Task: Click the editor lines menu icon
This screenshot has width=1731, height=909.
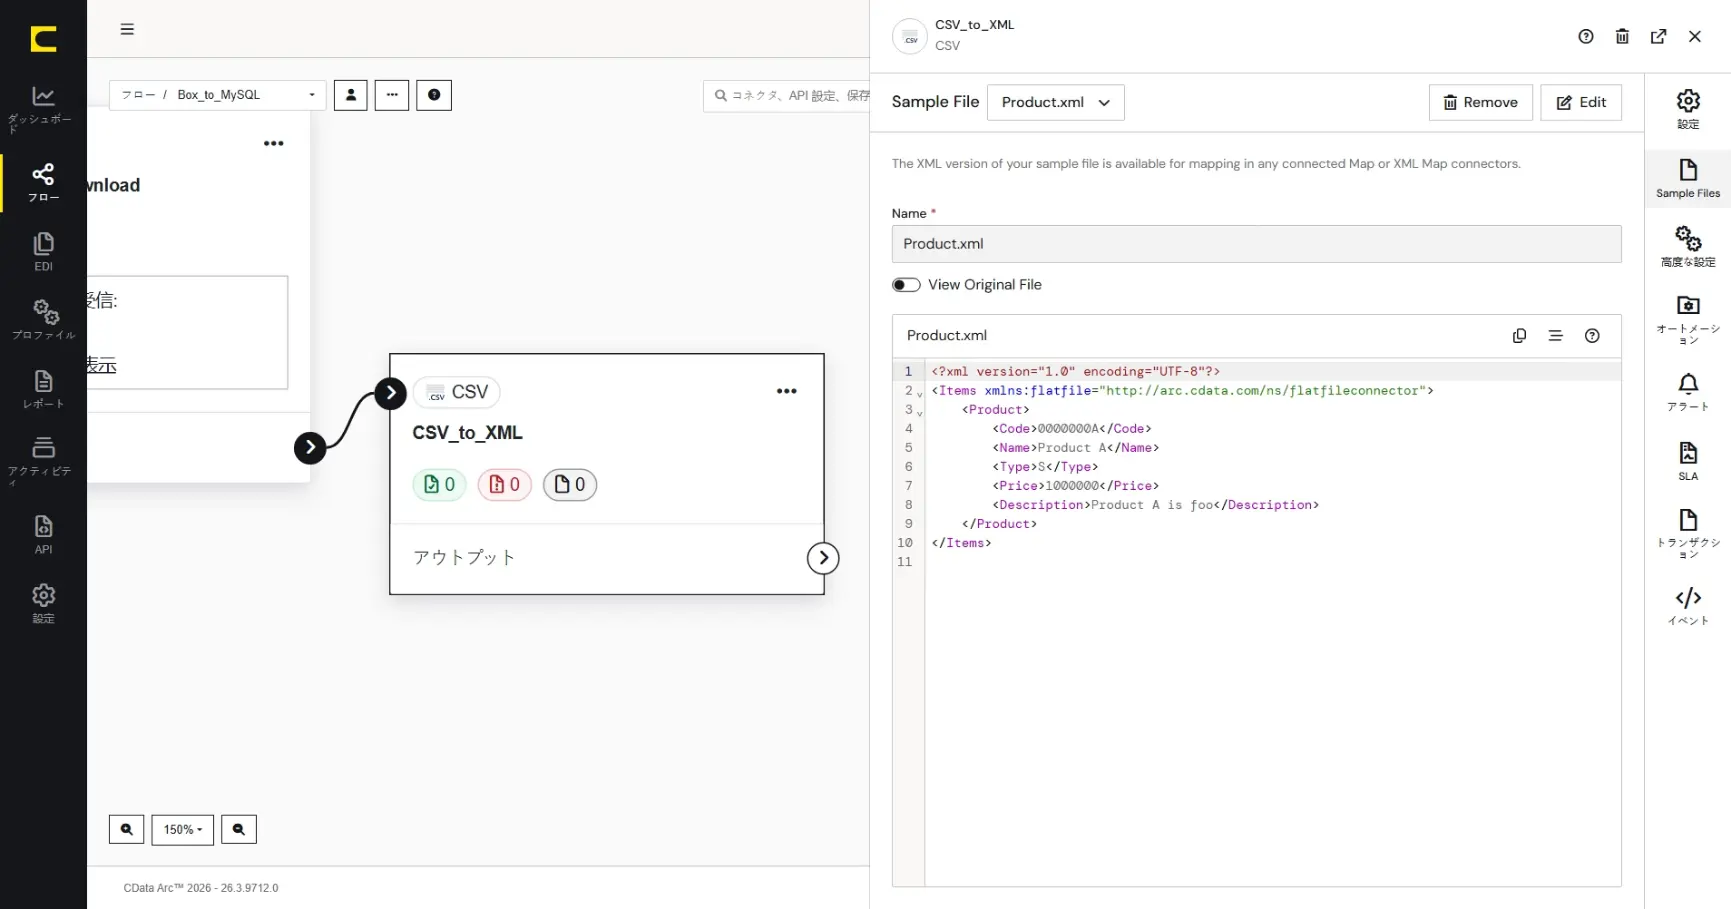Action: [x=1555, y=336]
